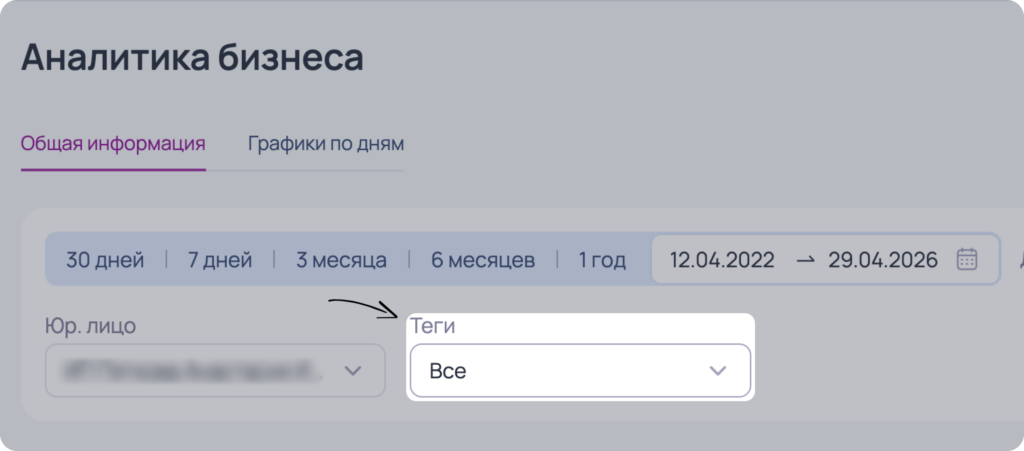The height and width of the screenshot is (451, 1024).
Task: Click the arrow between the two dates
Action: tap(806, 260)
